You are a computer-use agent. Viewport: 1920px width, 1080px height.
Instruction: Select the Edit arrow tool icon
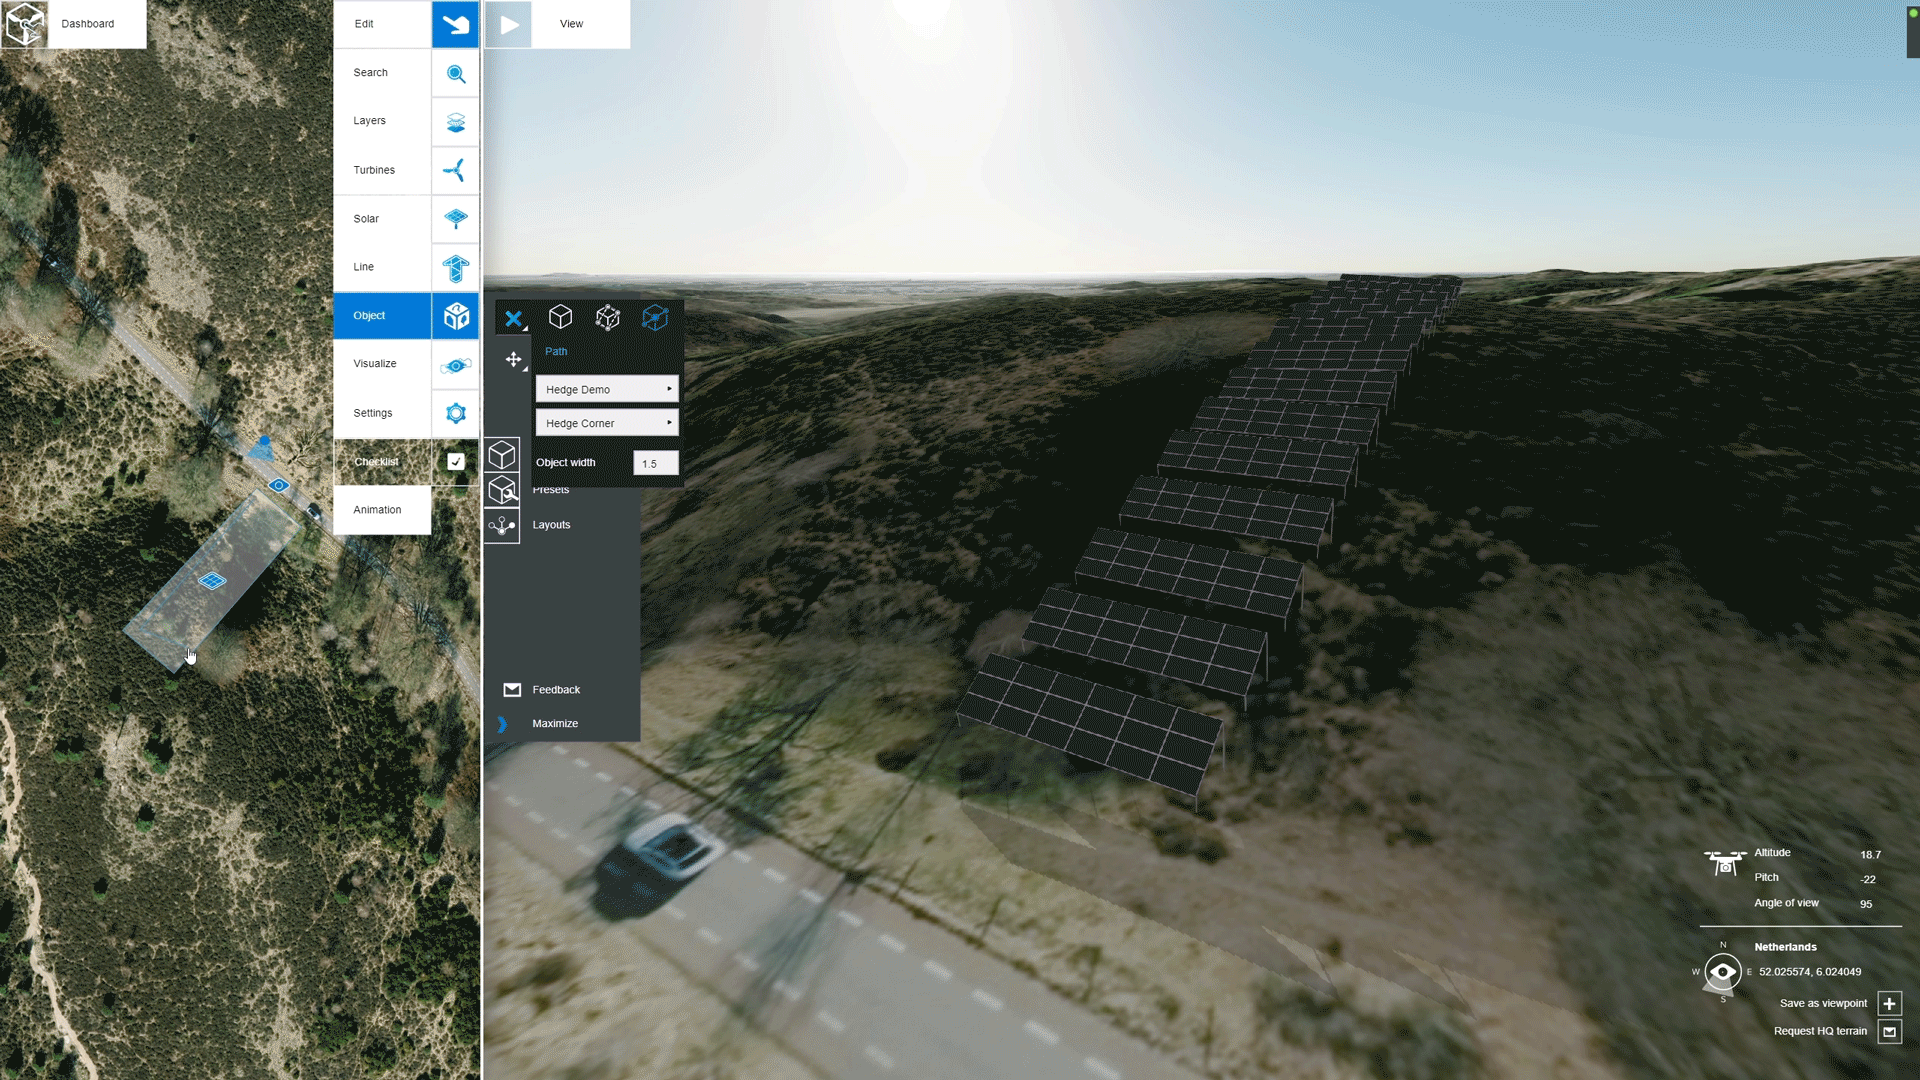[x=455, y=24]
